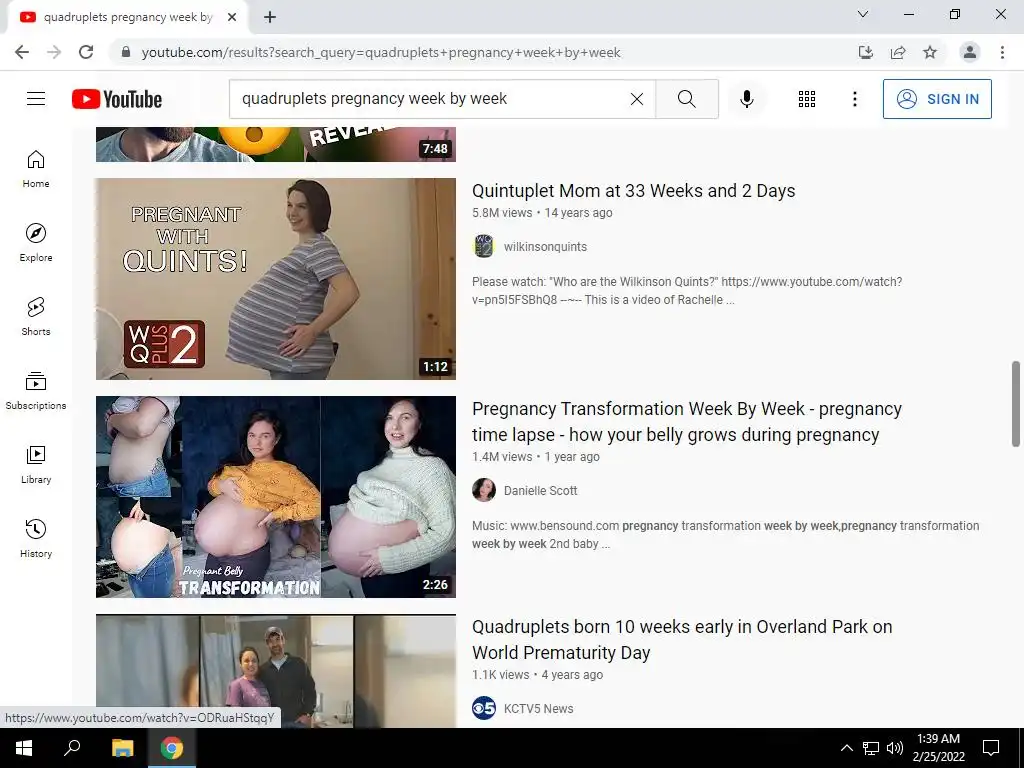Open the Overland Park quadruplets thumbnail

click(x=276, y=671)
